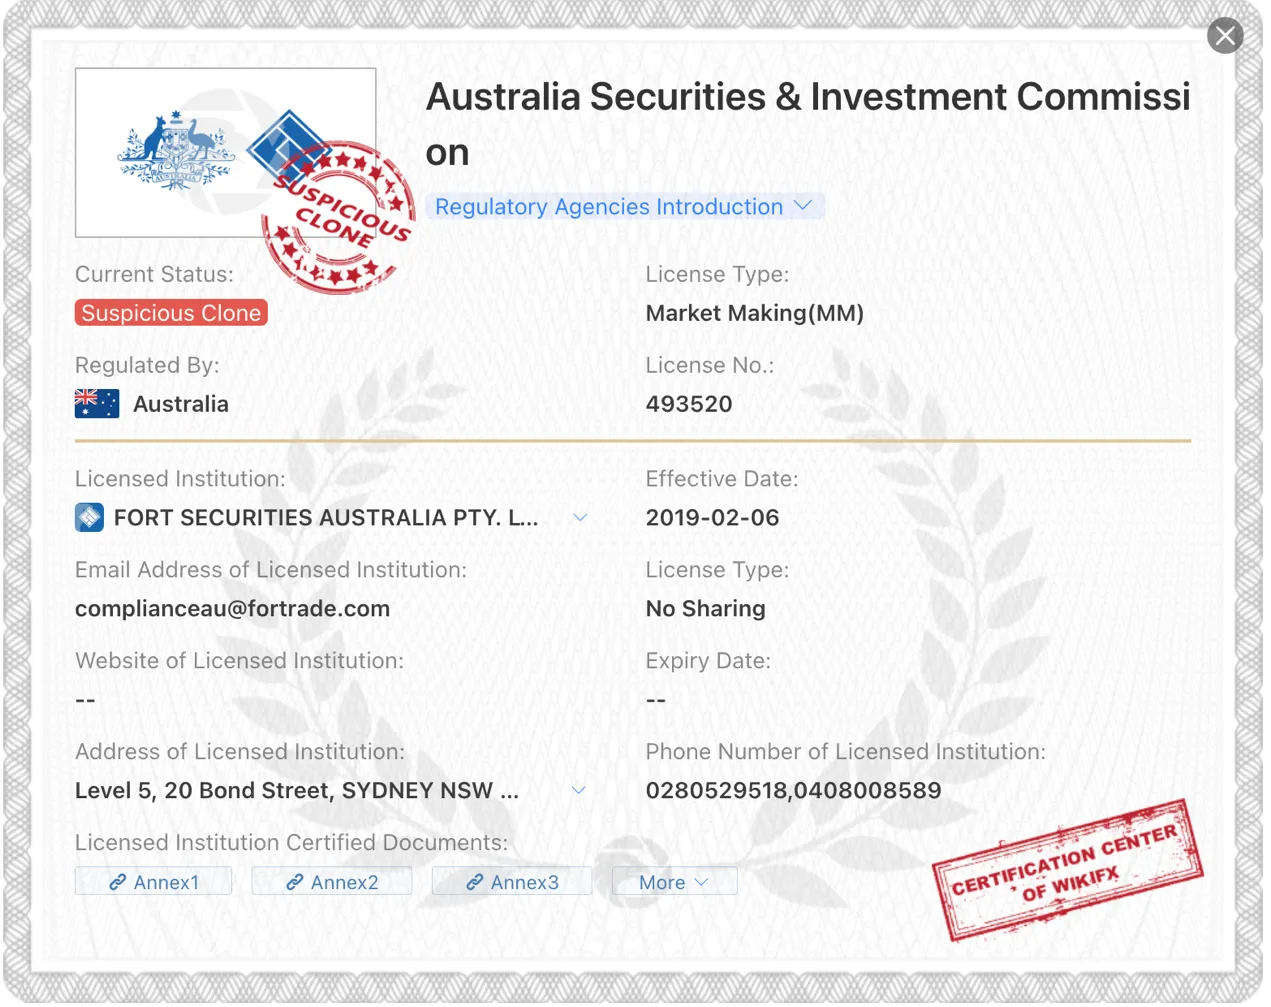Click the link icon beside Annex3

tap(475, 883)
